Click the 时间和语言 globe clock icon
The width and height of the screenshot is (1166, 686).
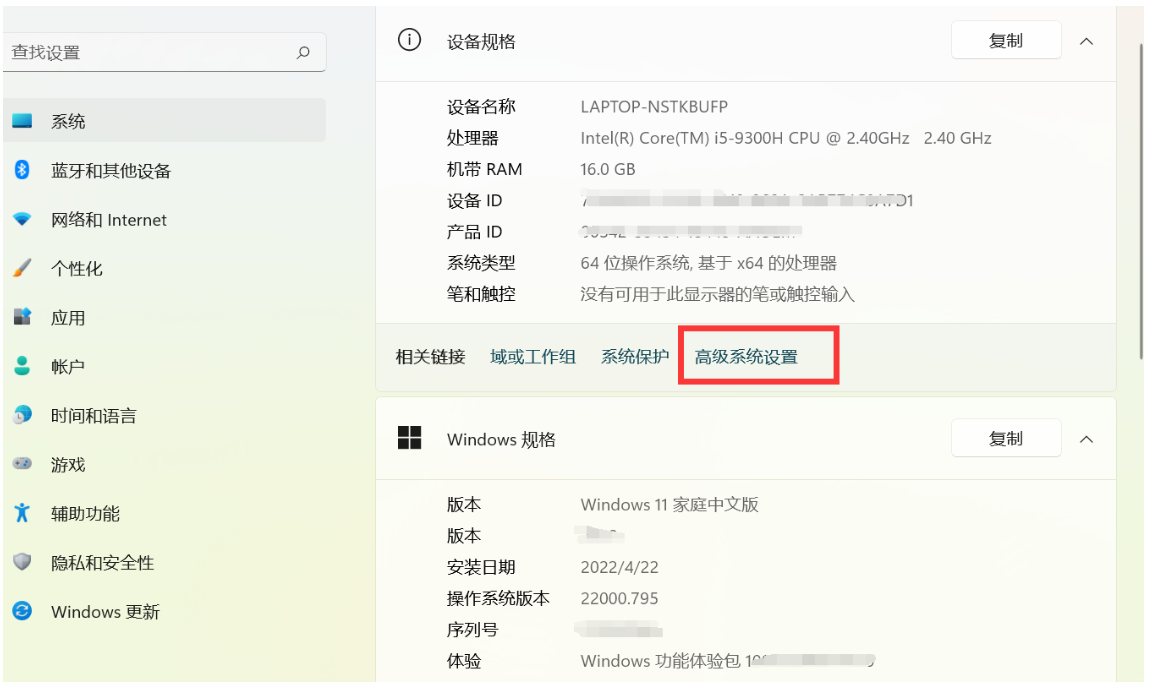(22, 415)
